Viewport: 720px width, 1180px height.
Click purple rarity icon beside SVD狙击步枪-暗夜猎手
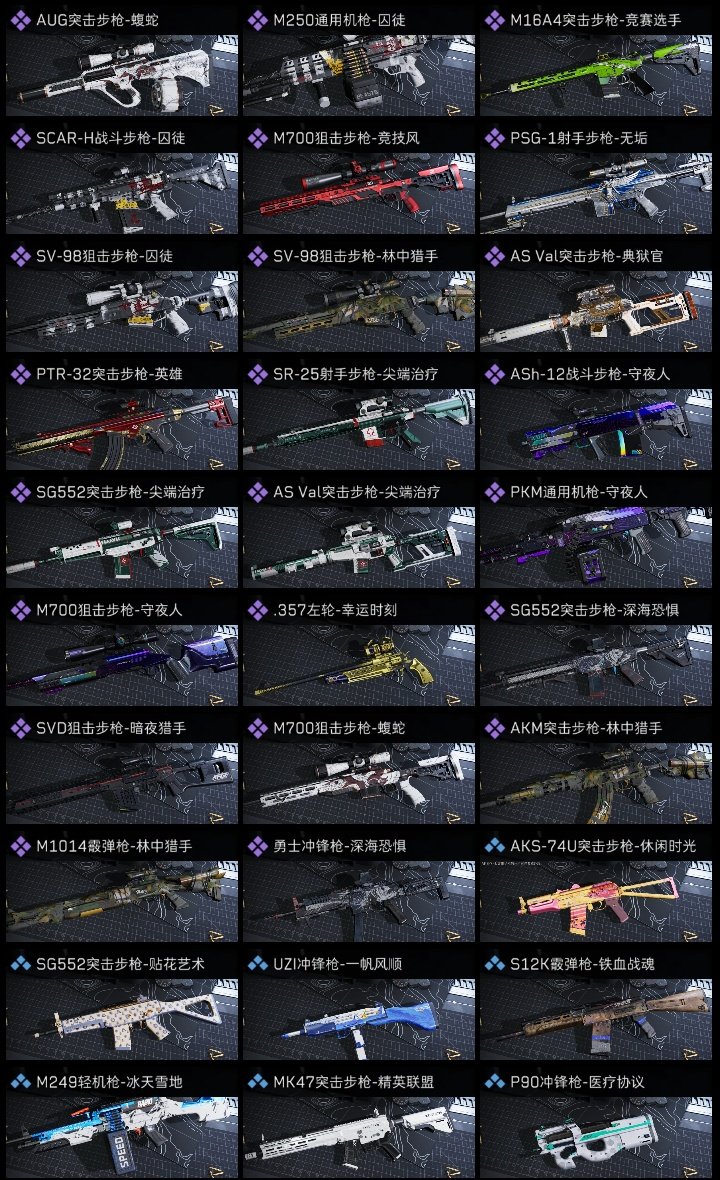20,728
